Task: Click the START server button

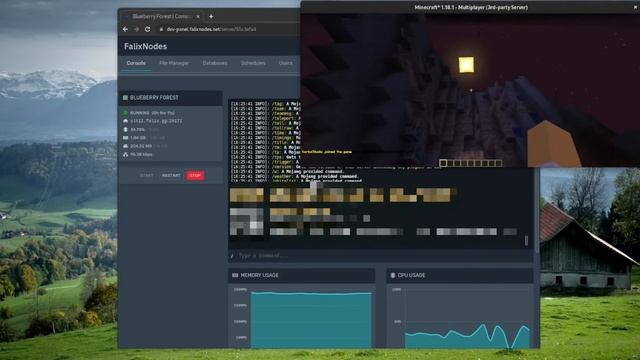Action: coord(147,176)
